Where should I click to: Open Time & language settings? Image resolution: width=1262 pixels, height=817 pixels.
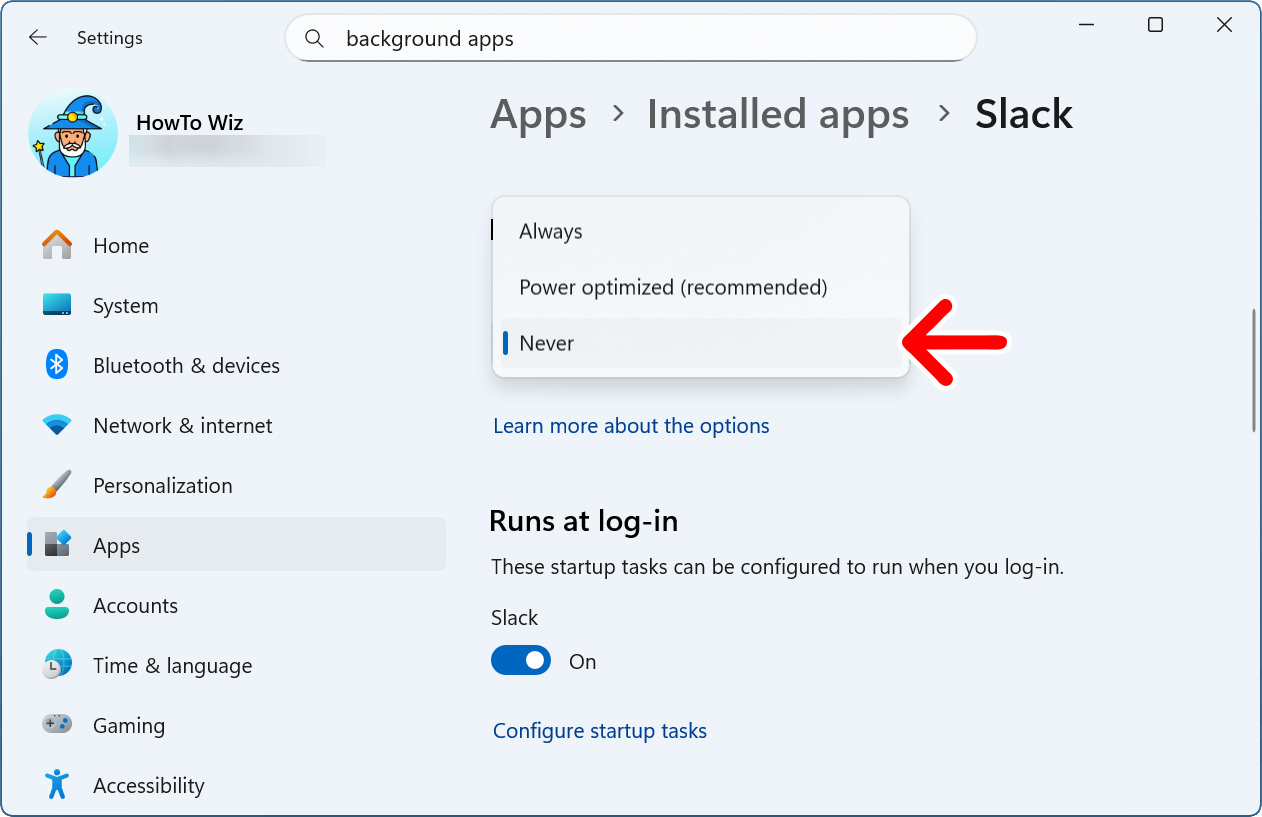172,665
